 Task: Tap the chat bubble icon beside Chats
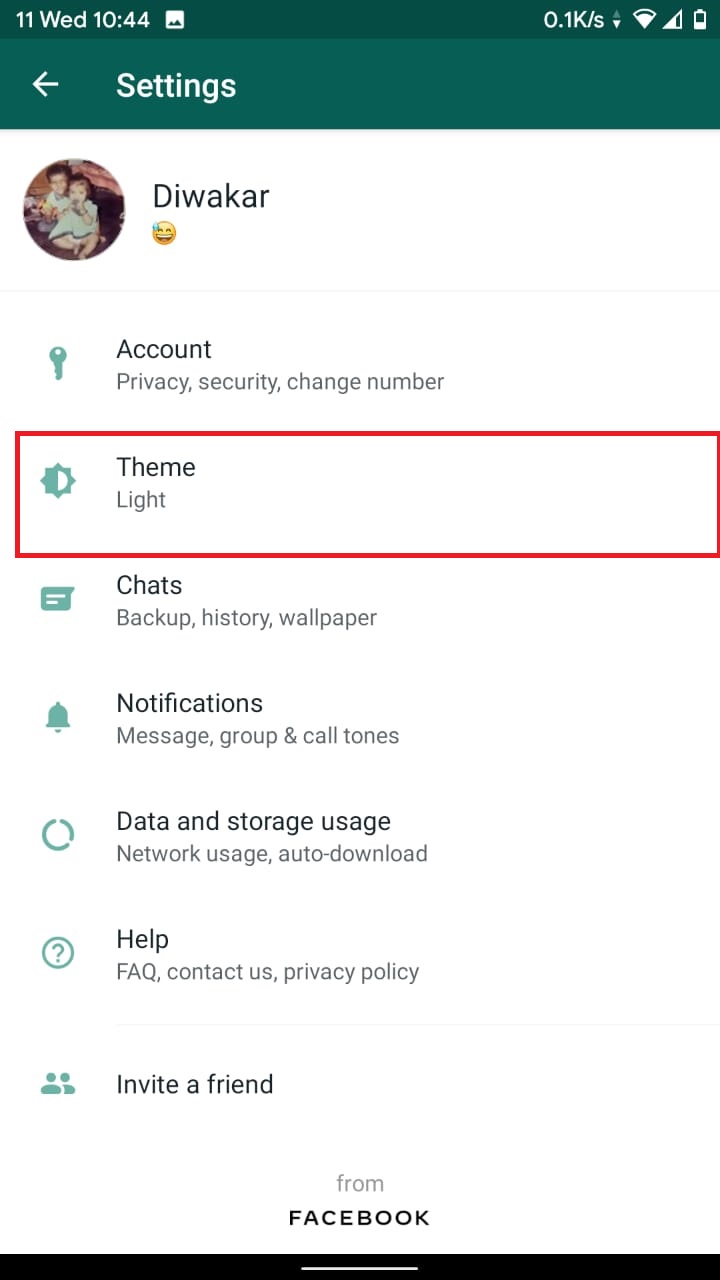(x=58, y=599)
